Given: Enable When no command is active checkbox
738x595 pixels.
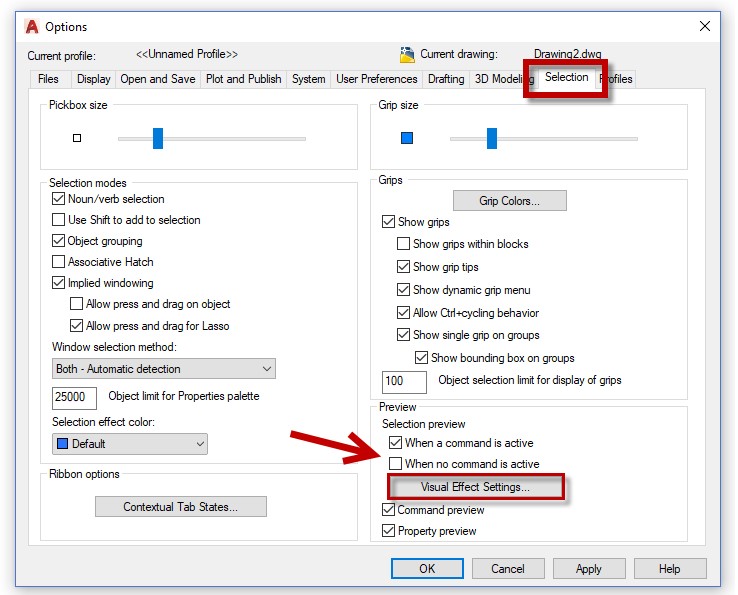Looking at the screenshot, I should [395, 464].
